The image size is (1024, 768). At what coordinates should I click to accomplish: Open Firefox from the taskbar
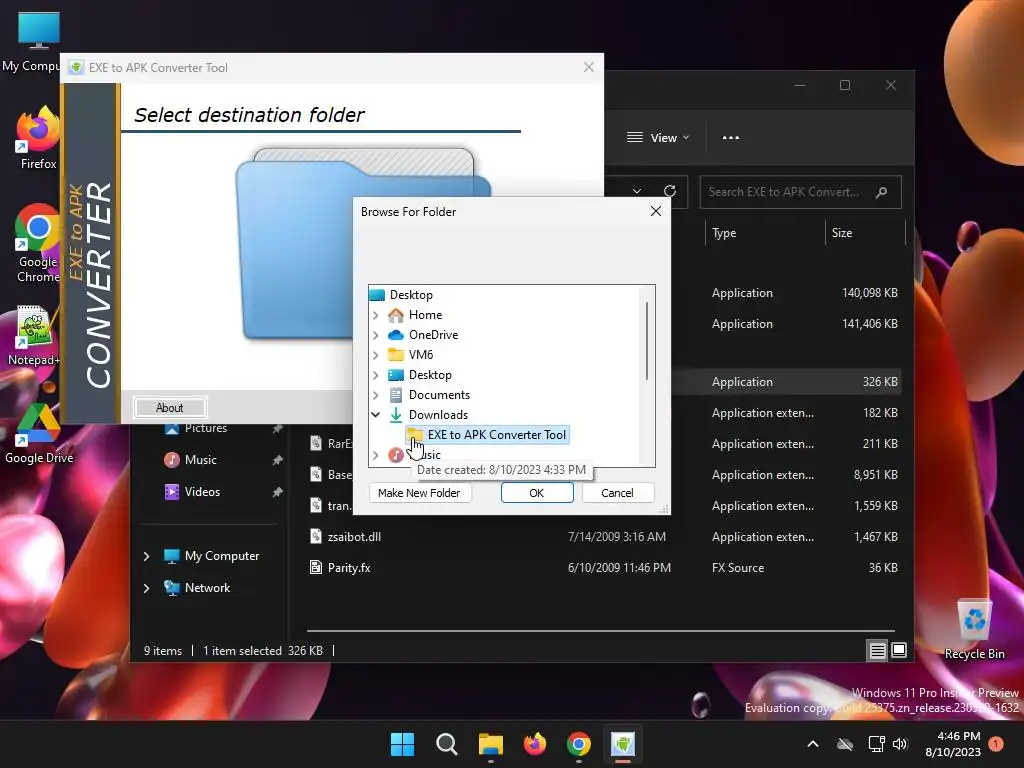coord(535,744)
